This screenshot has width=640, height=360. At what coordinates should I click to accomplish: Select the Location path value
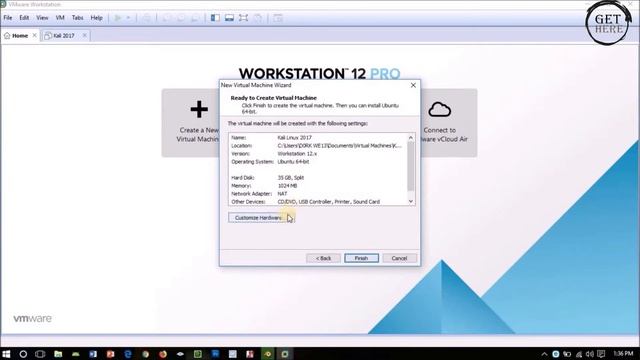pos(339,146)
